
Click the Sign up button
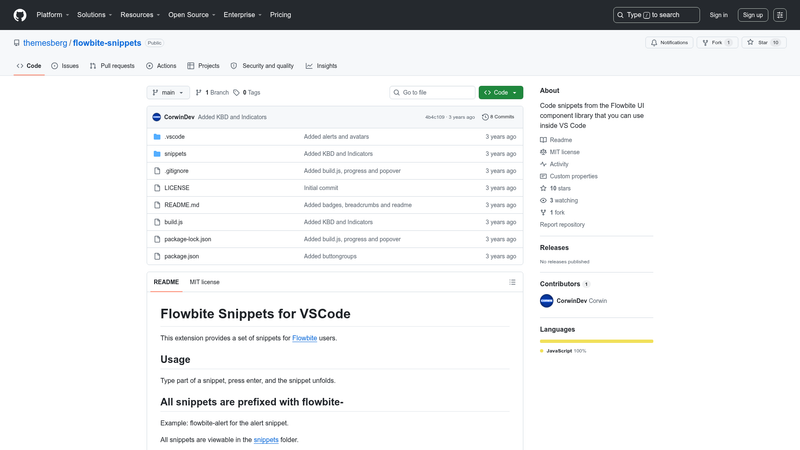coord(753,15)
